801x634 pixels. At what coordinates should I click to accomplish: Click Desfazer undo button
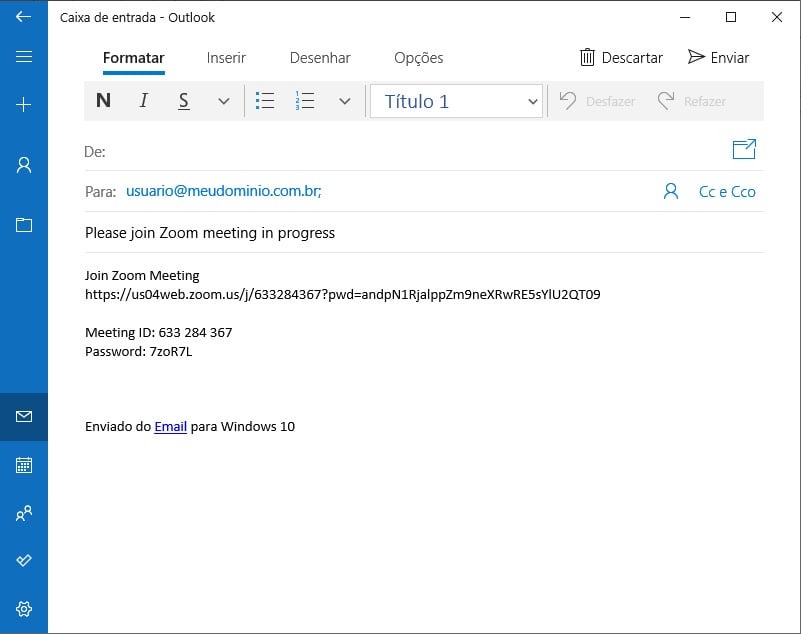598,101
